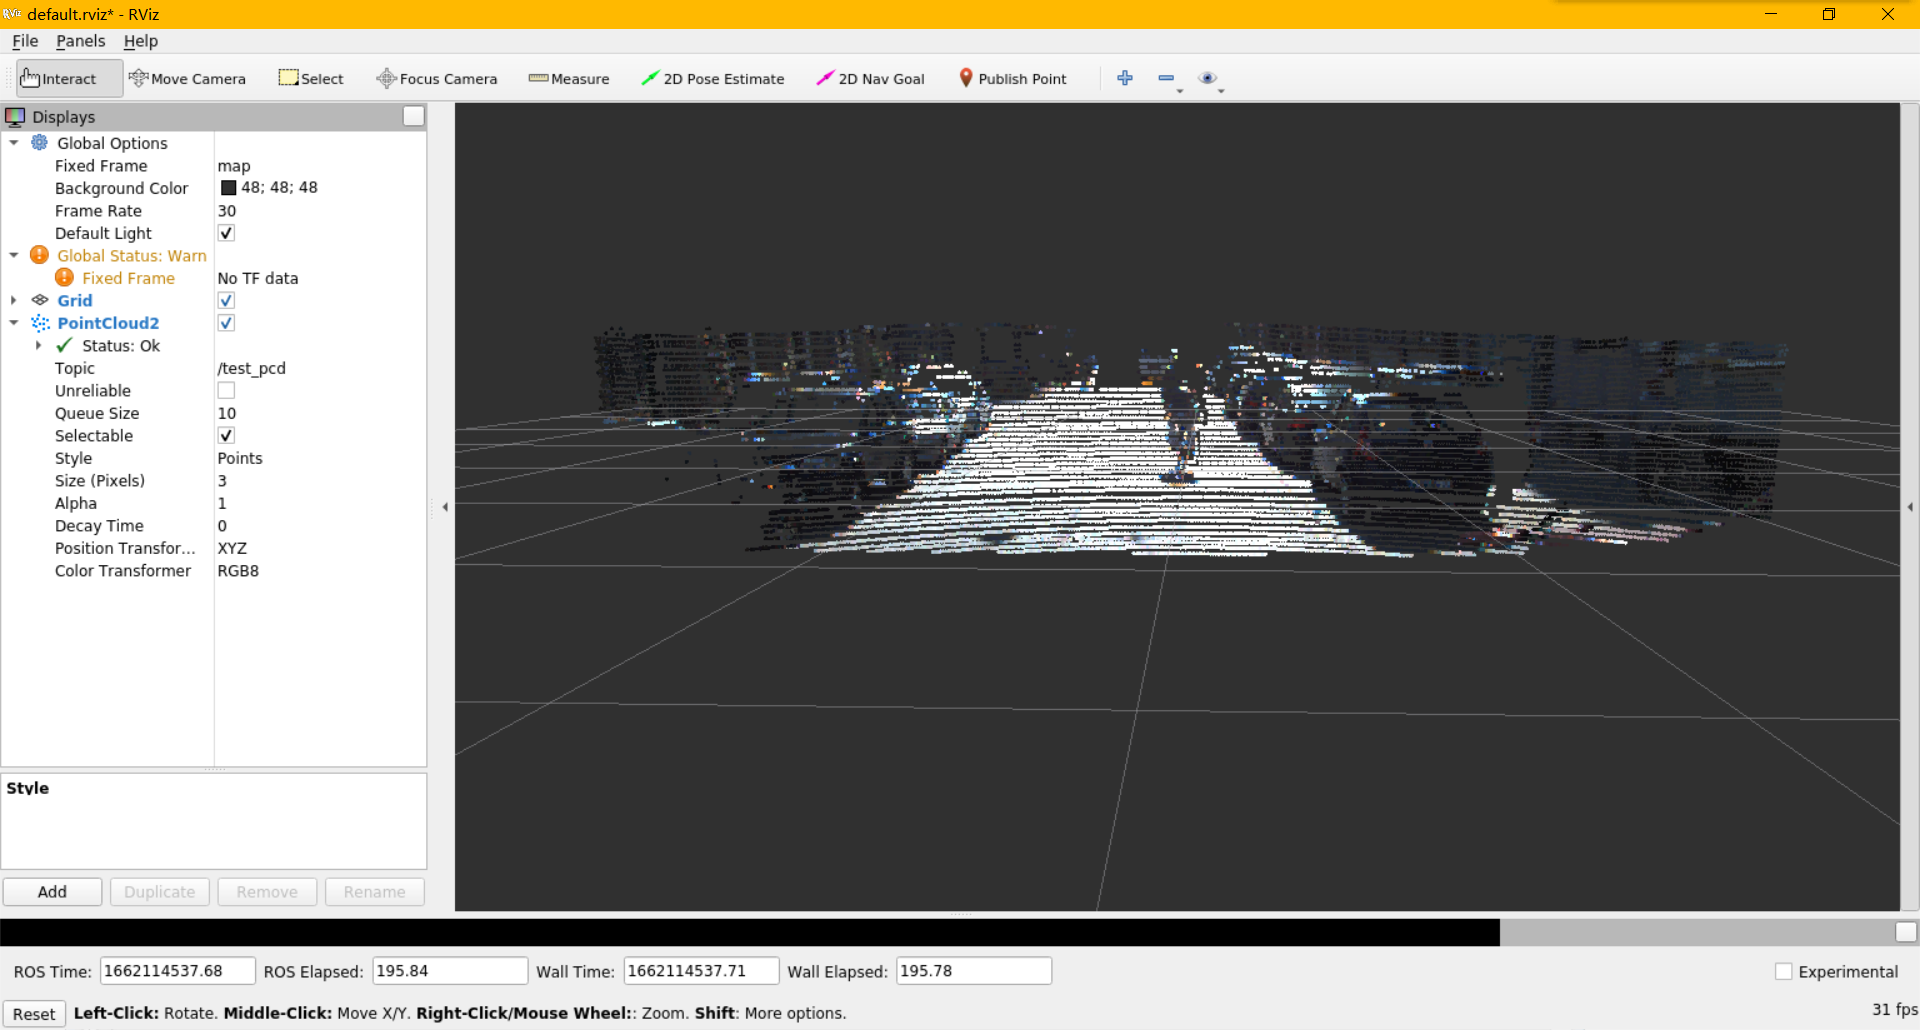Collapse the Global Options section
This screenshot has width=1920, height=1030.
[14, 143]
